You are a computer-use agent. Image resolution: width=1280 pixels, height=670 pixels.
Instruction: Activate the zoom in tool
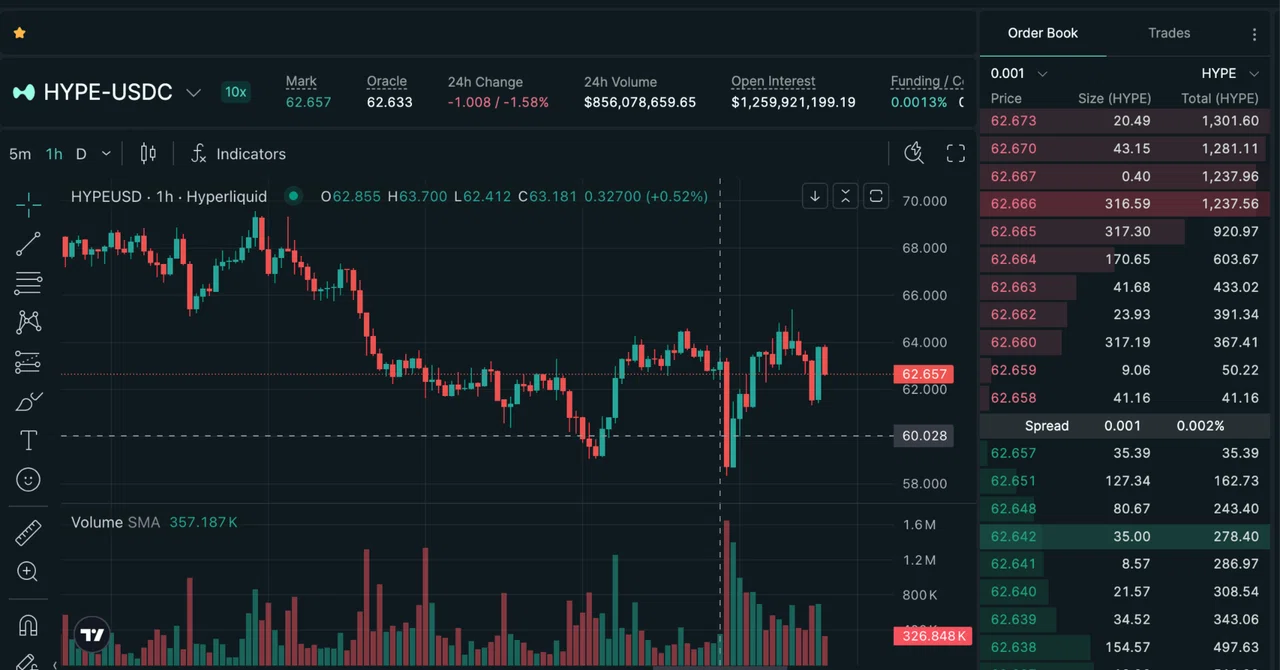pyautogui.click(x=28, y=572)
